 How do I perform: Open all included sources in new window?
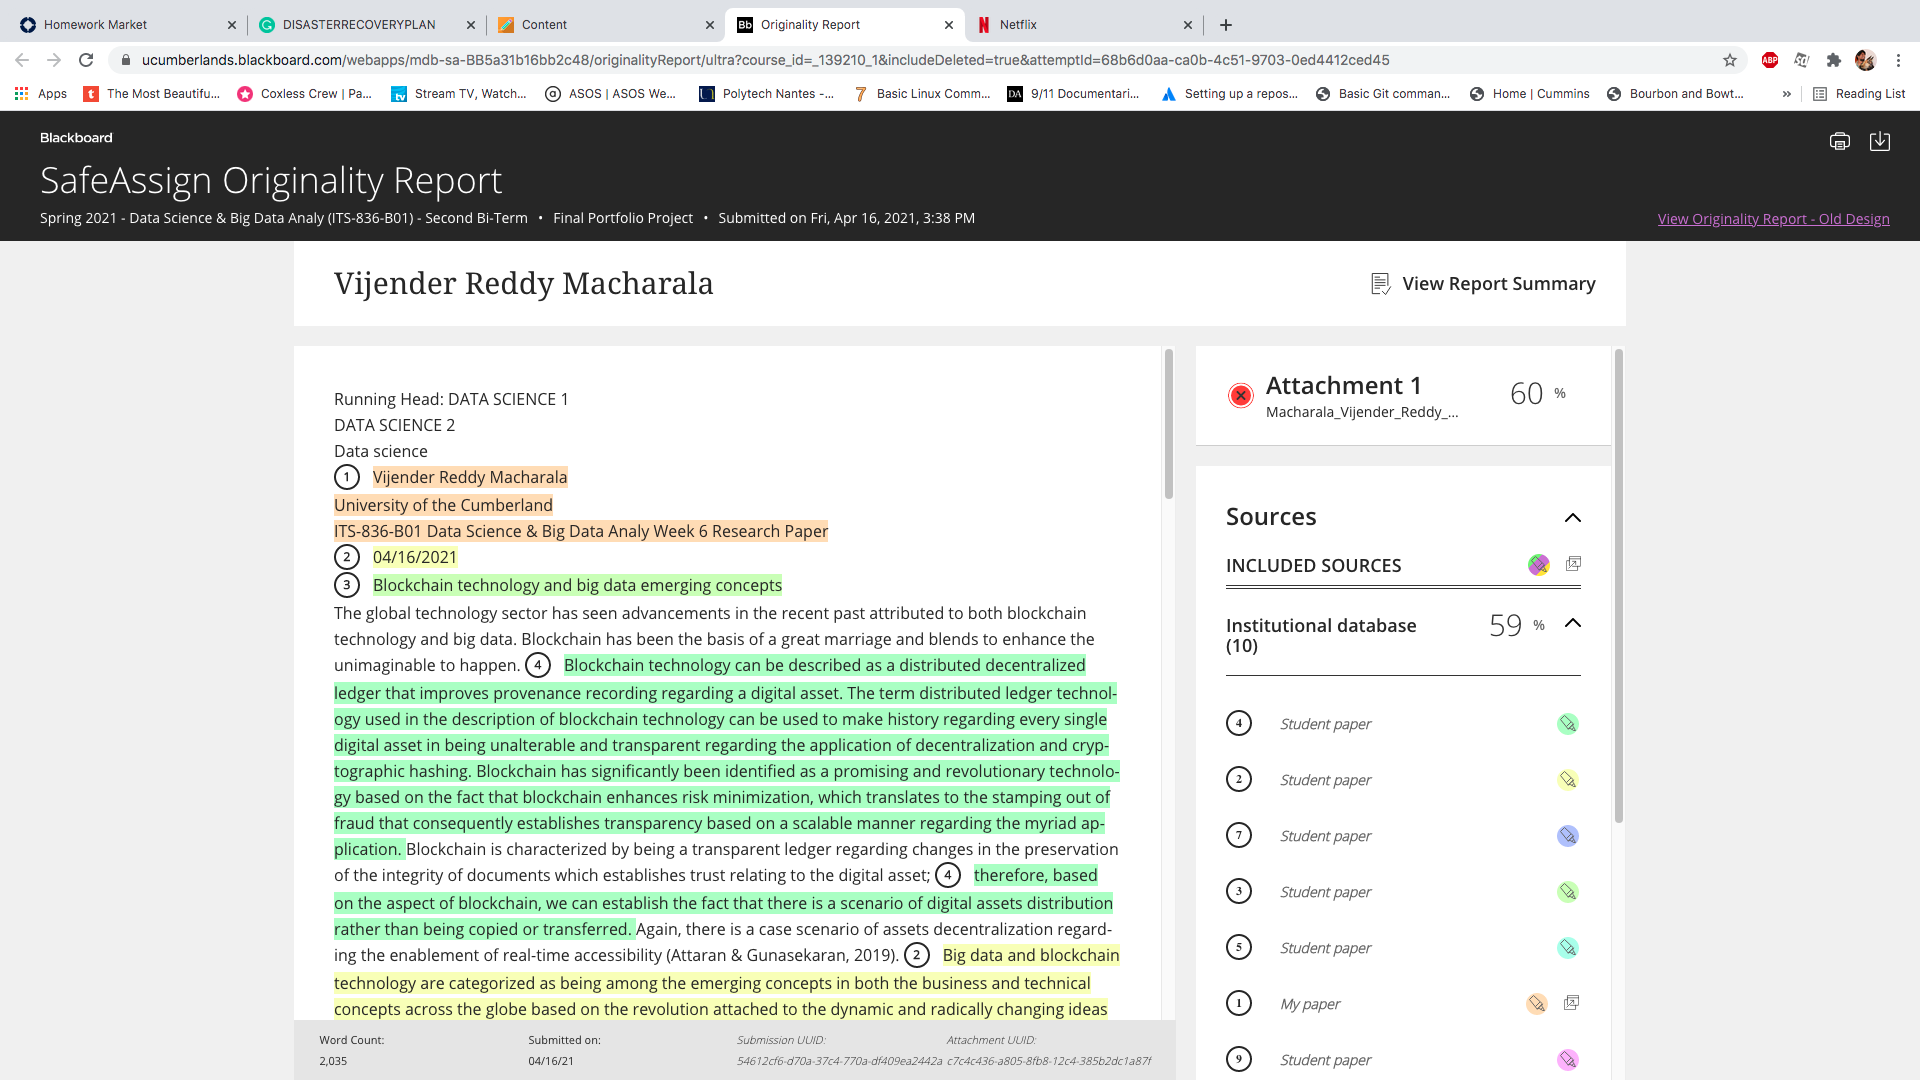1573,564
